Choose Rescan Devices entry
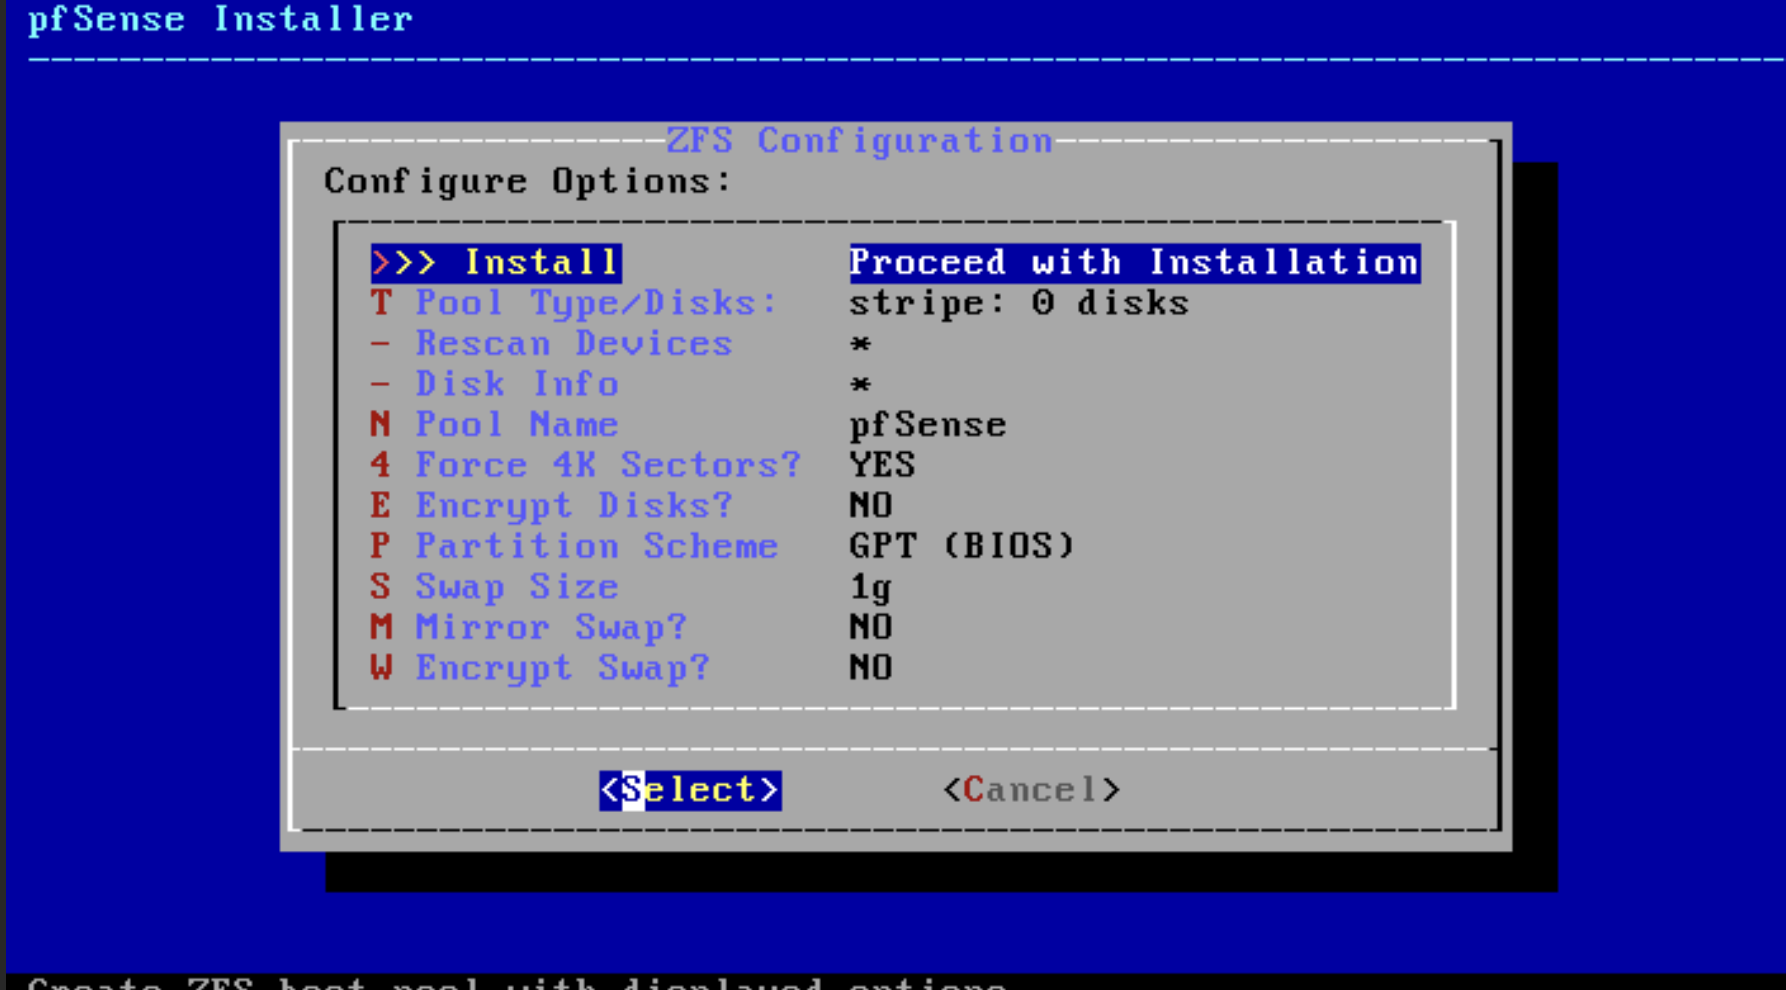This screenshot has height=990, width=1786. (x=551, y=344)
